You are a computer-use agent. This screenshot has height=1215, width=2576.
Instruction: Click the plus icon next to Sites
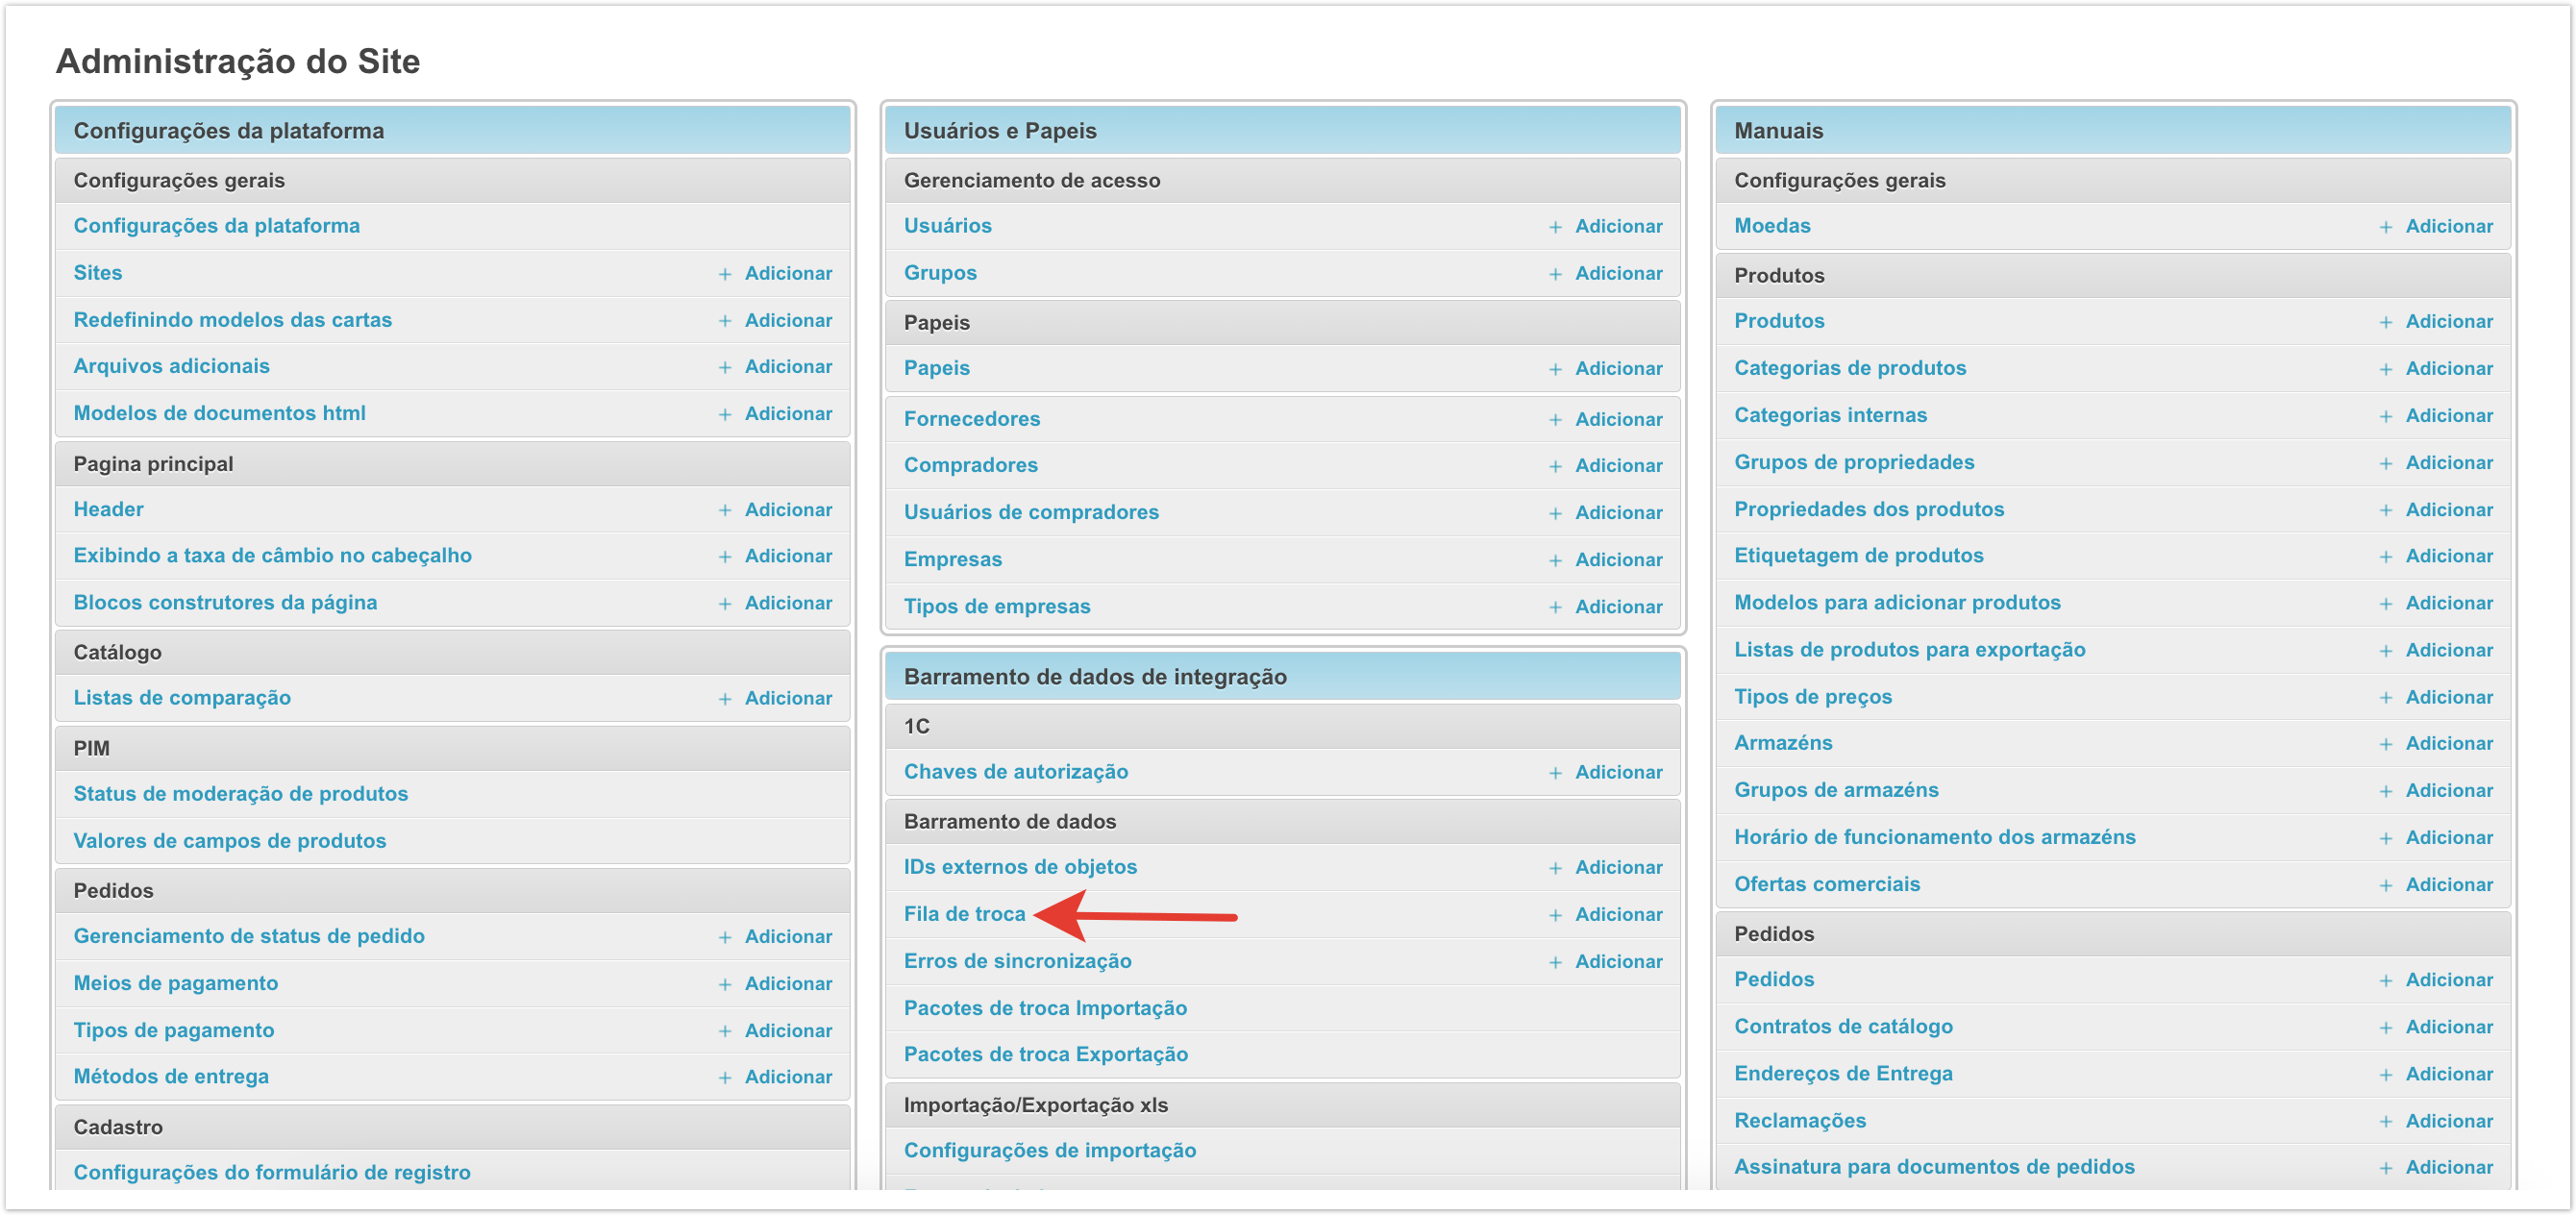click(x=724, y=274)
